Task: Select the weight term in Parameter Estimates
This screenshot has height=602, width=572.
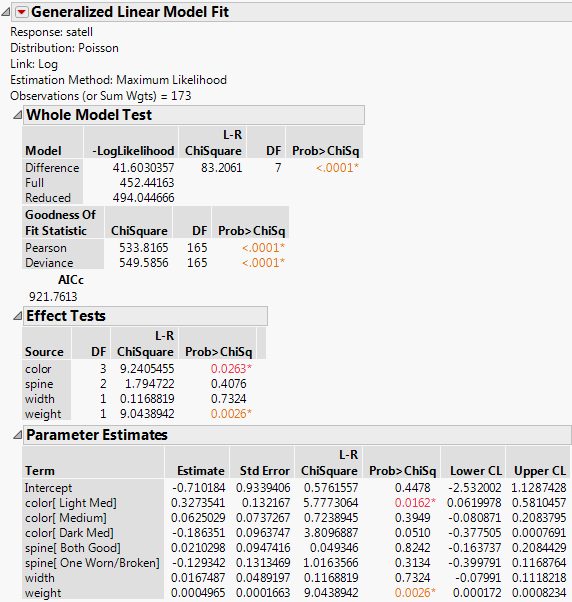Action: (x=43, y=593)
